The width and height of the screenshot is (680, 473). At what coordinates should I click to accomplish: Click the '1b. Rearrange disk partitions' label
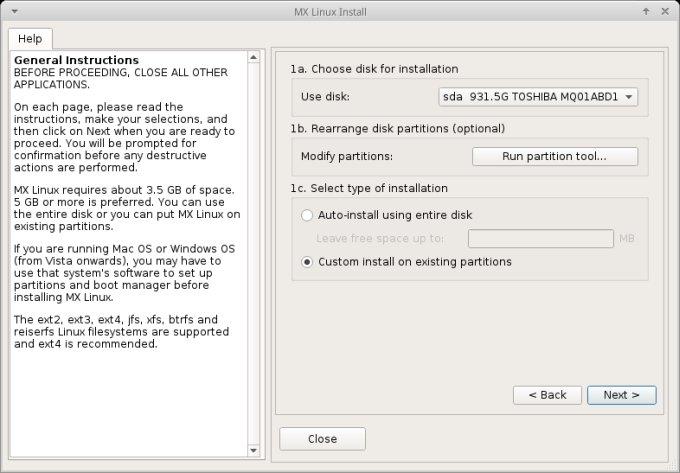[398, 129]
